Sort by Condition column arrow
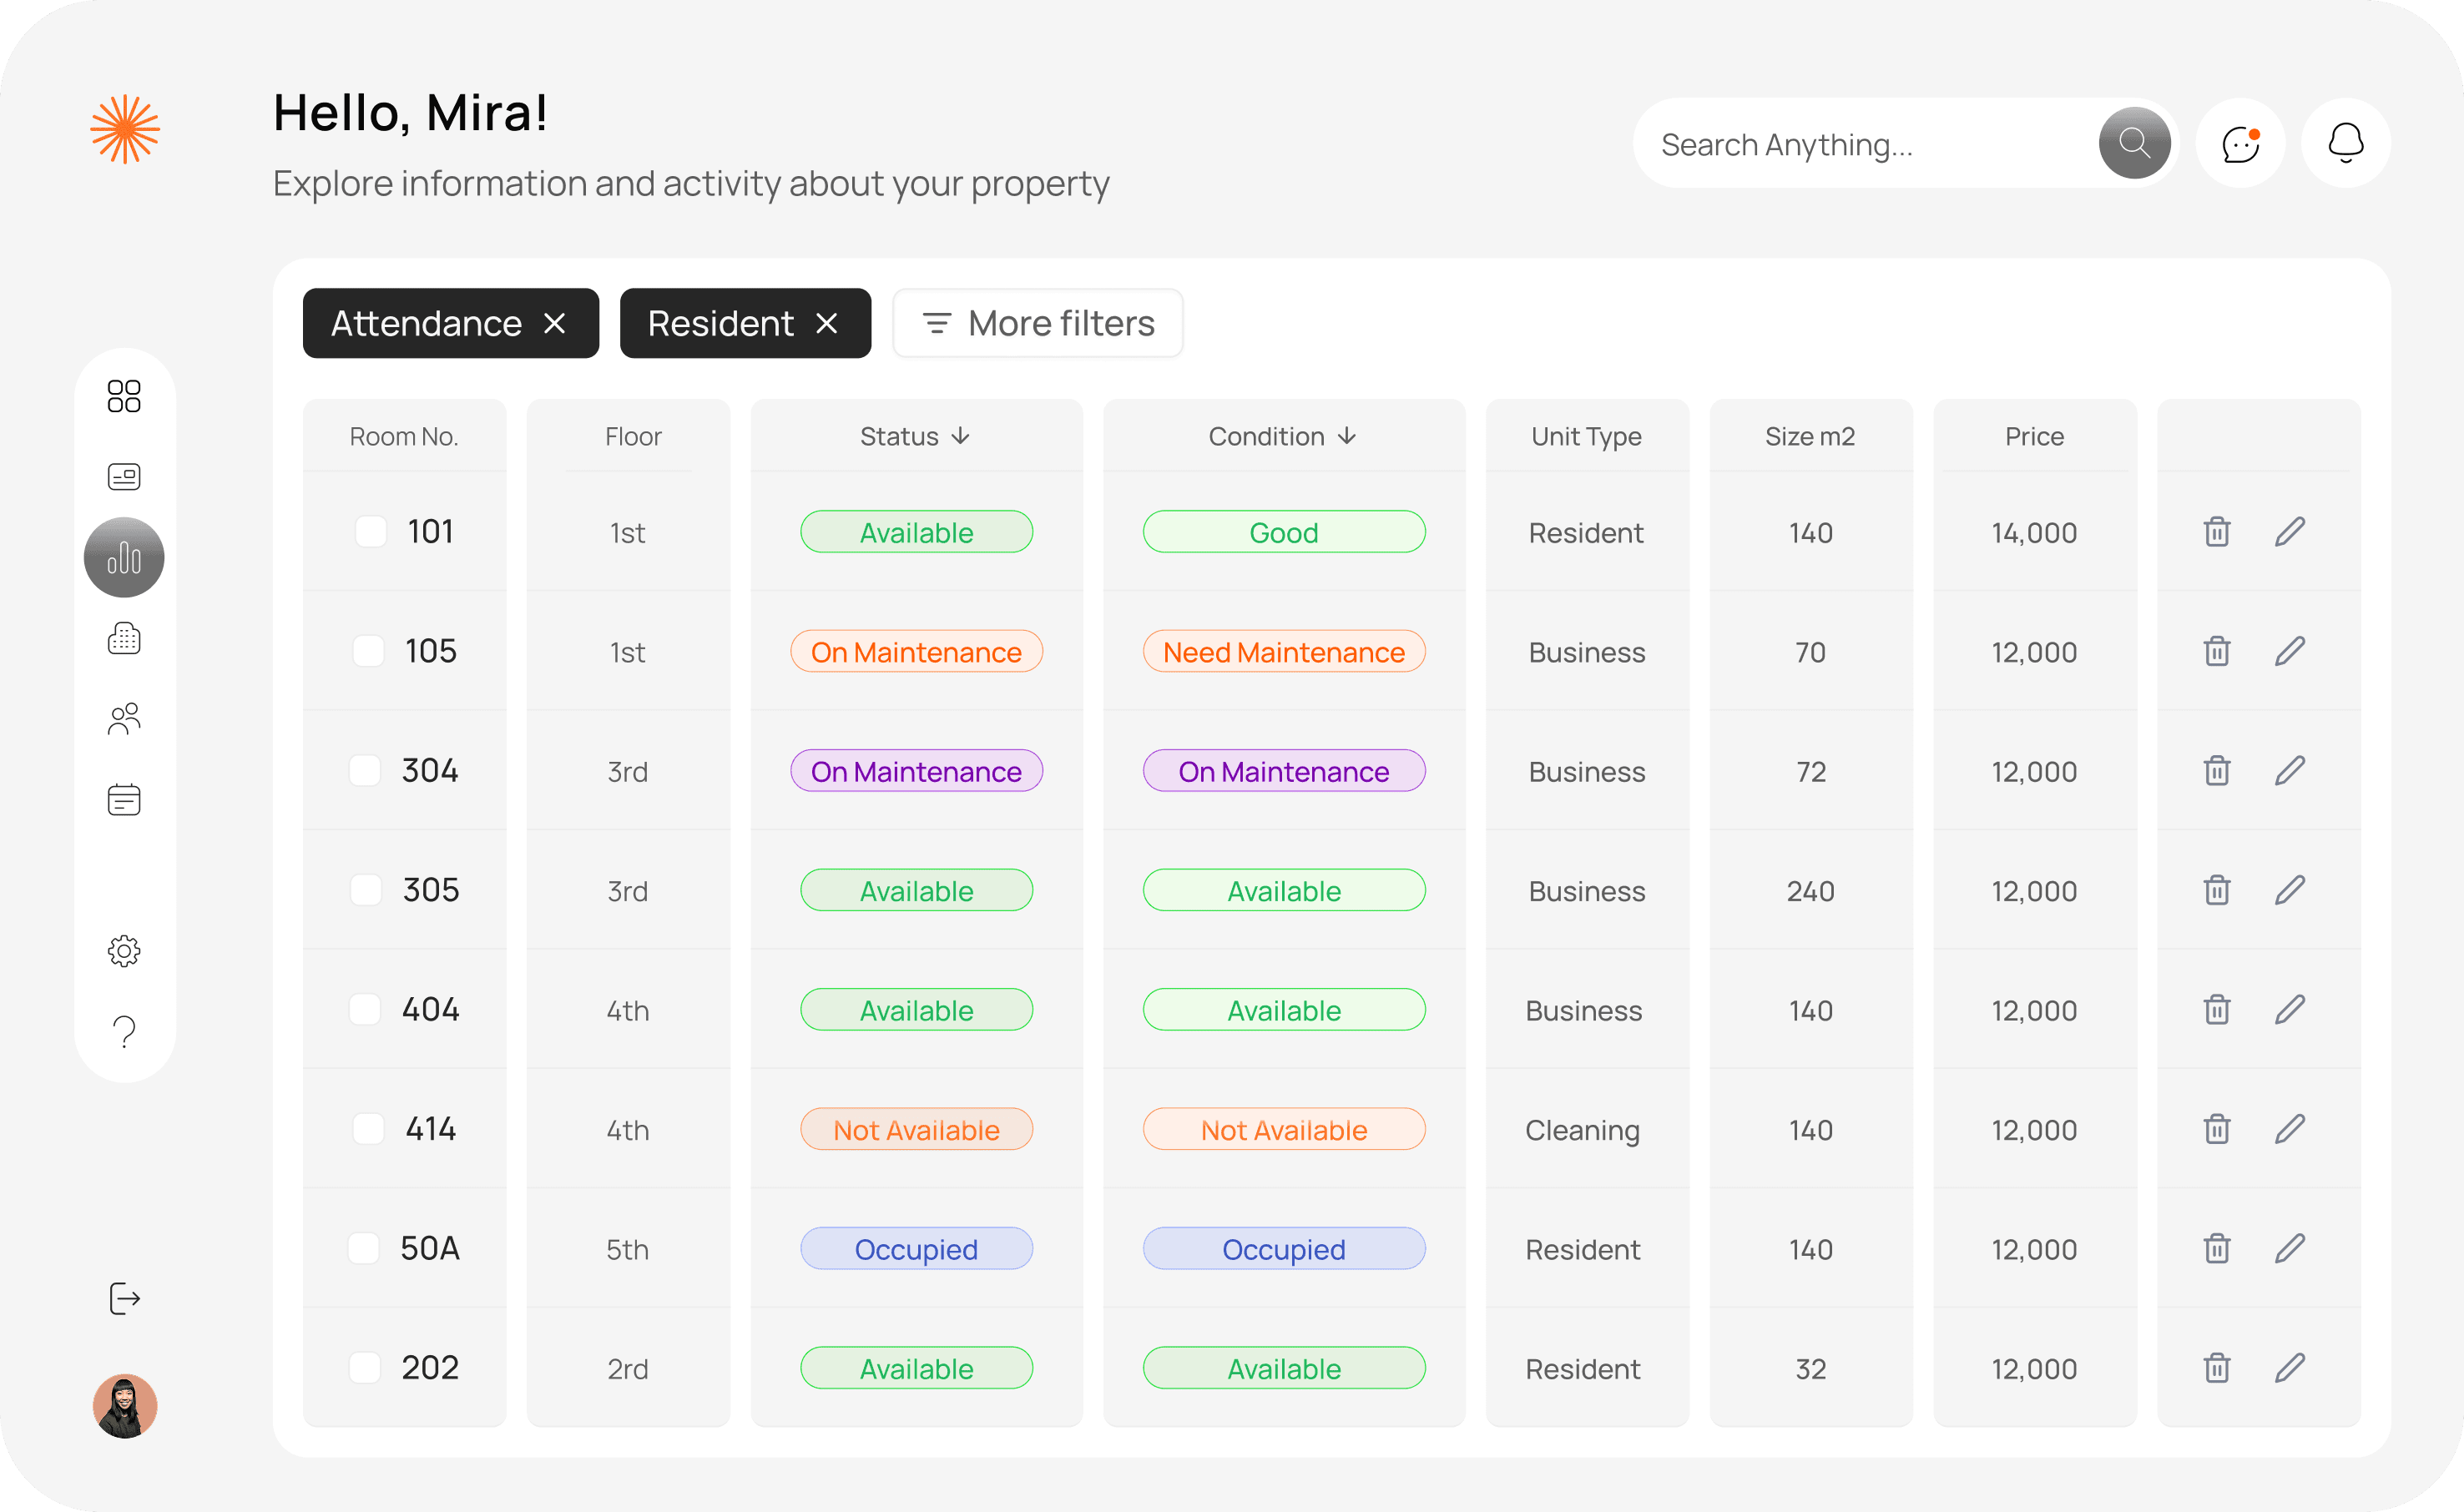Viewport: 2464px width, 1512px height. [1347, 436]
